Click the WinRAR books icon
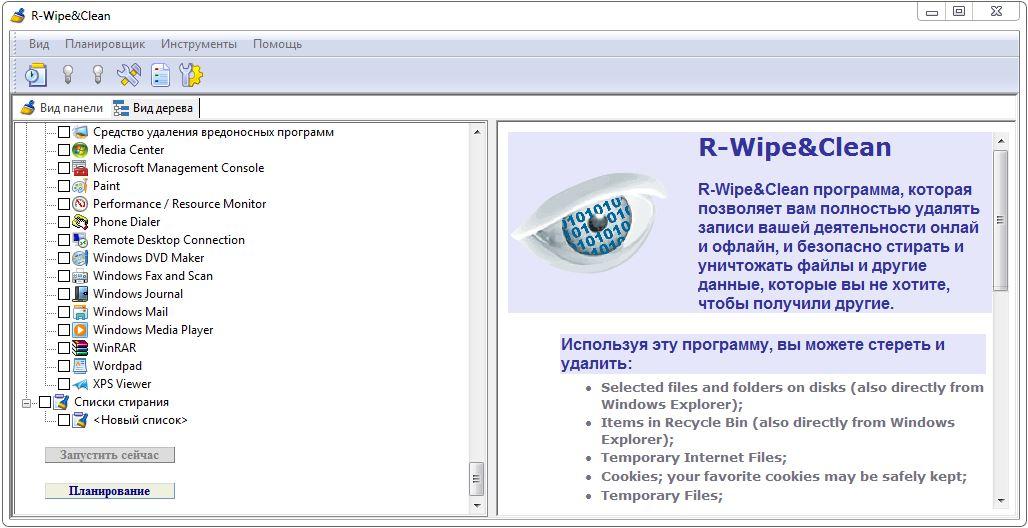This screenshot has width=1028, height=528. click(x=80, y=348)
